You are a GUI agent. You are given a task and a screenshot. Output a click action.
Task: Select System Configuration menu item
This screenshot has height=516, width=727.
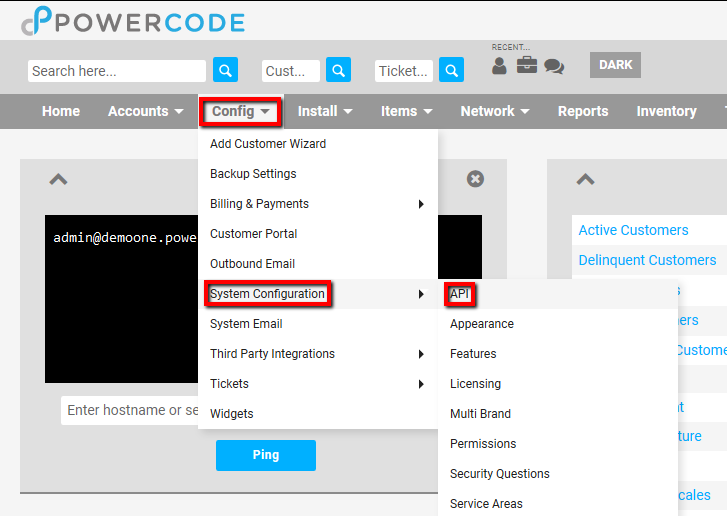click(318, 294)
